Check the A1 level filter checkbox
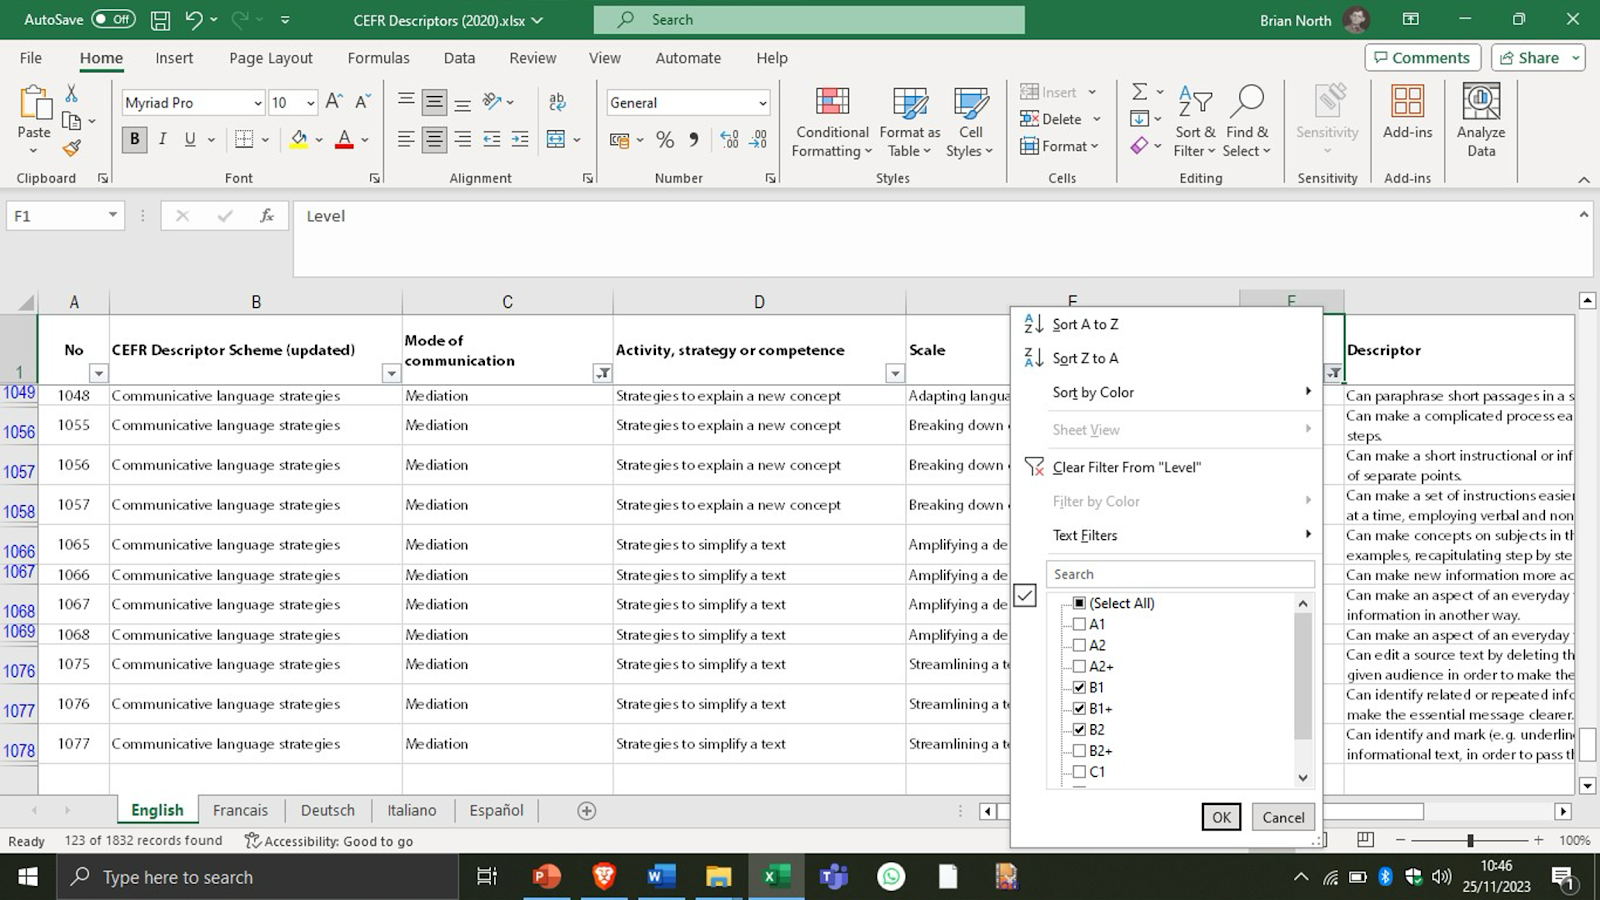This screenshot has width=1600, height=900. (1079, 624)
